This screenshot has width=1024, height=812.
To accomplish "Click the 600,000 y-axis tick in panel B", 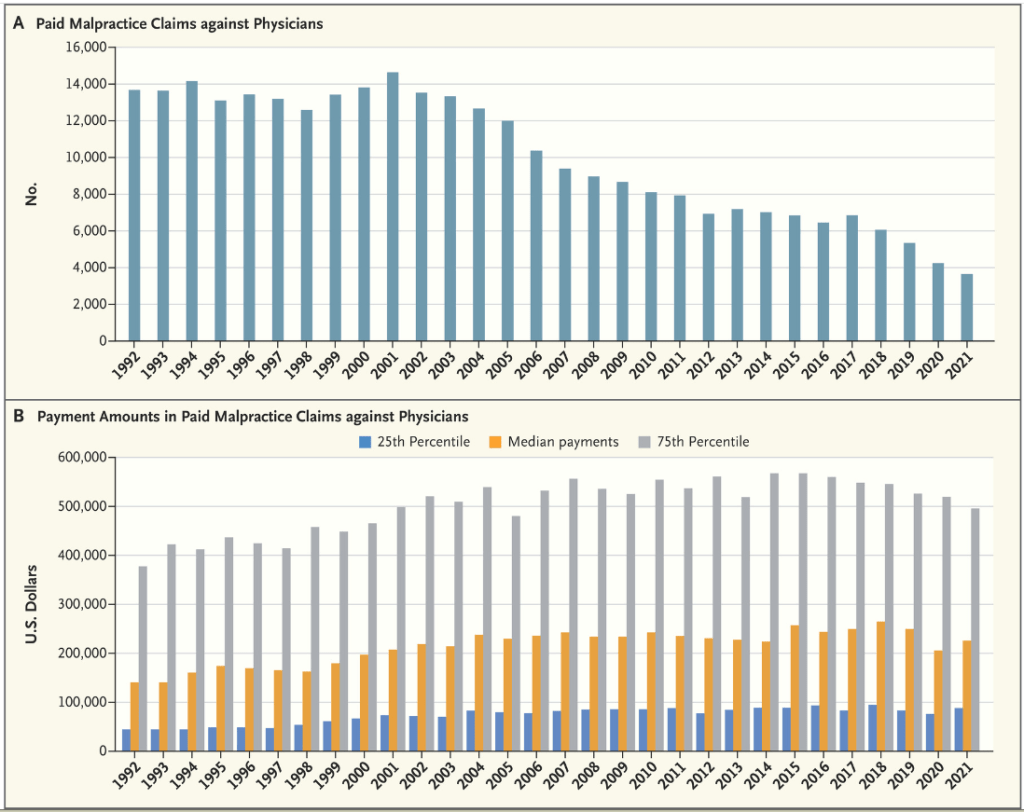I will 83,457.
